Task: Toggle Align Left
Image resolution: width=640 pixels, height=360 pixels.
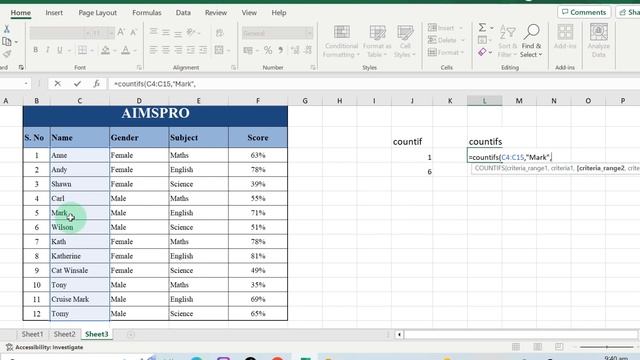Action: (x=153, y=50)
